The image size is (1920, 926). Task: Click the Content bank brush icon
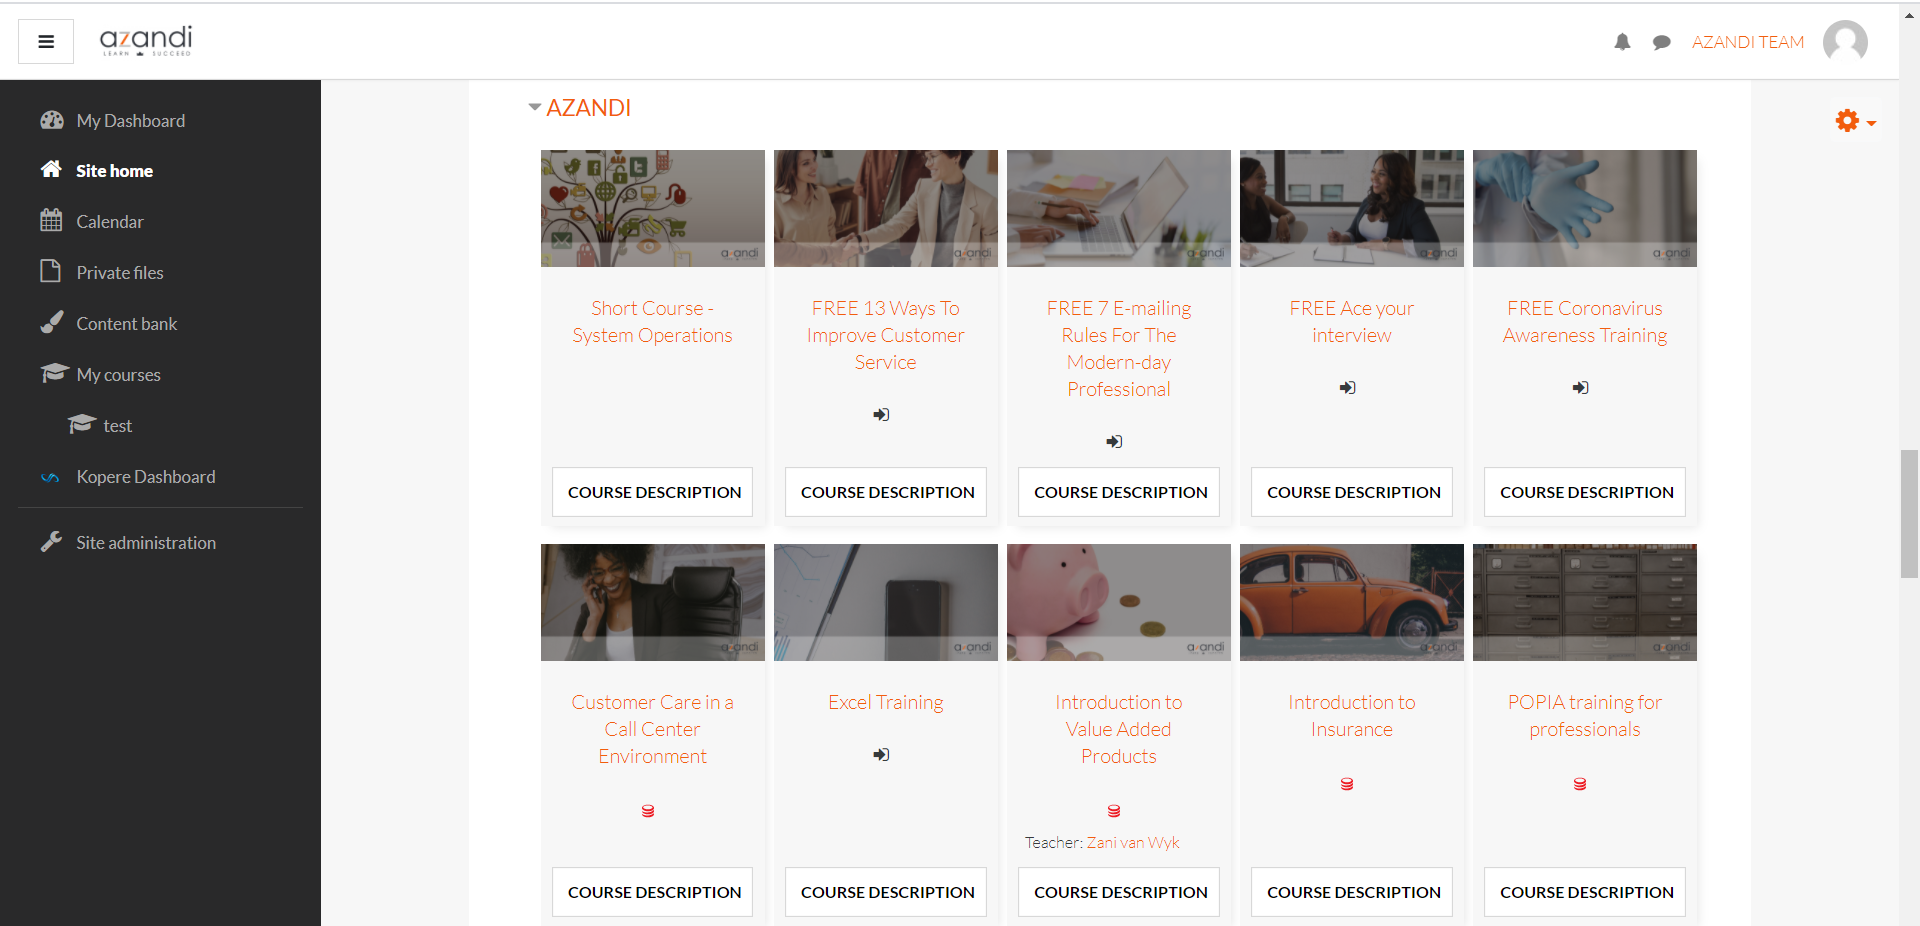51,322
